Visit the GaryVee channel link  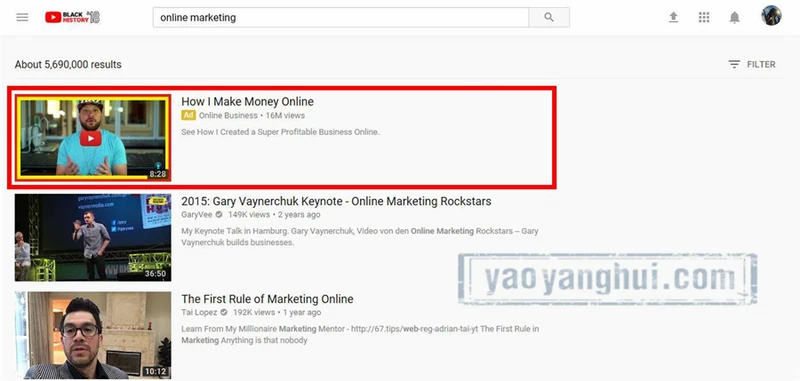[x=196, y=215]
